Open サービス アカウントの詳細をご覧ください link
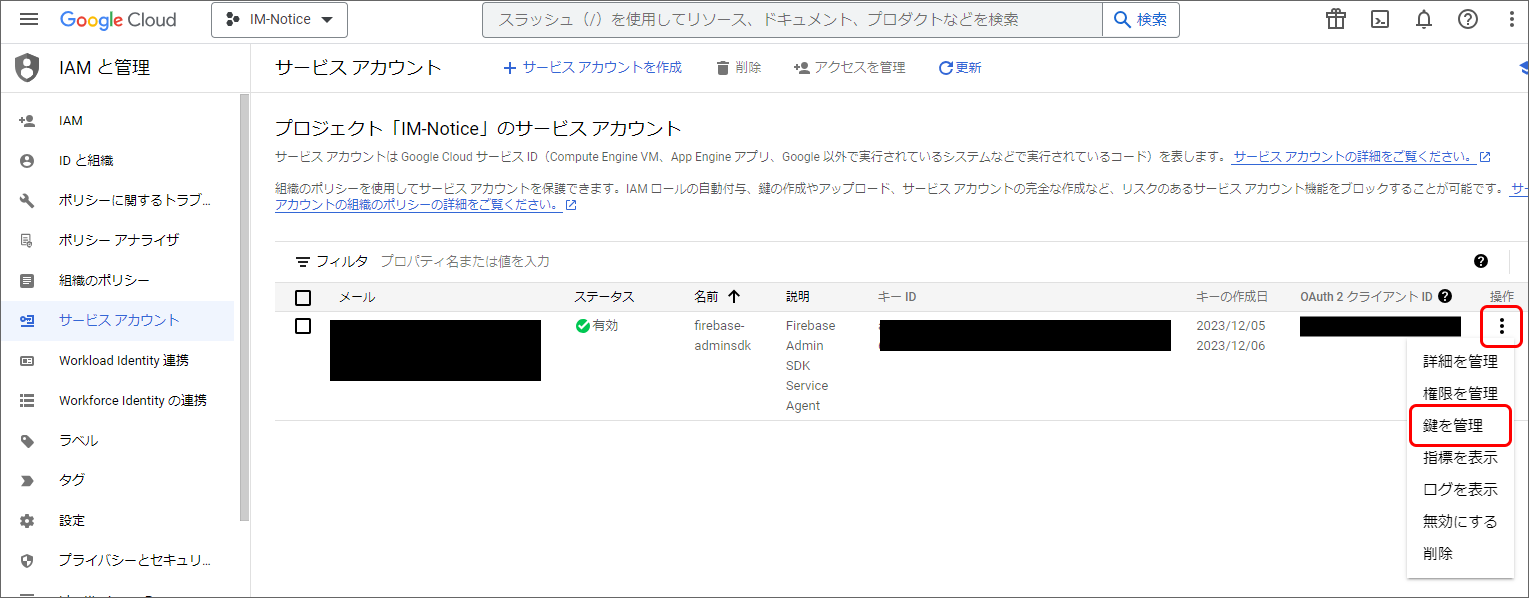 coord(1354,157)
